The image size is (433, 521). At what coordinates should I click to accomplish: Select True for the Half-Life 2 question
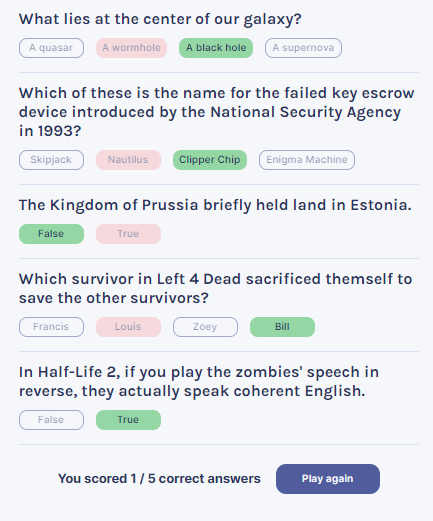point(128,420)
